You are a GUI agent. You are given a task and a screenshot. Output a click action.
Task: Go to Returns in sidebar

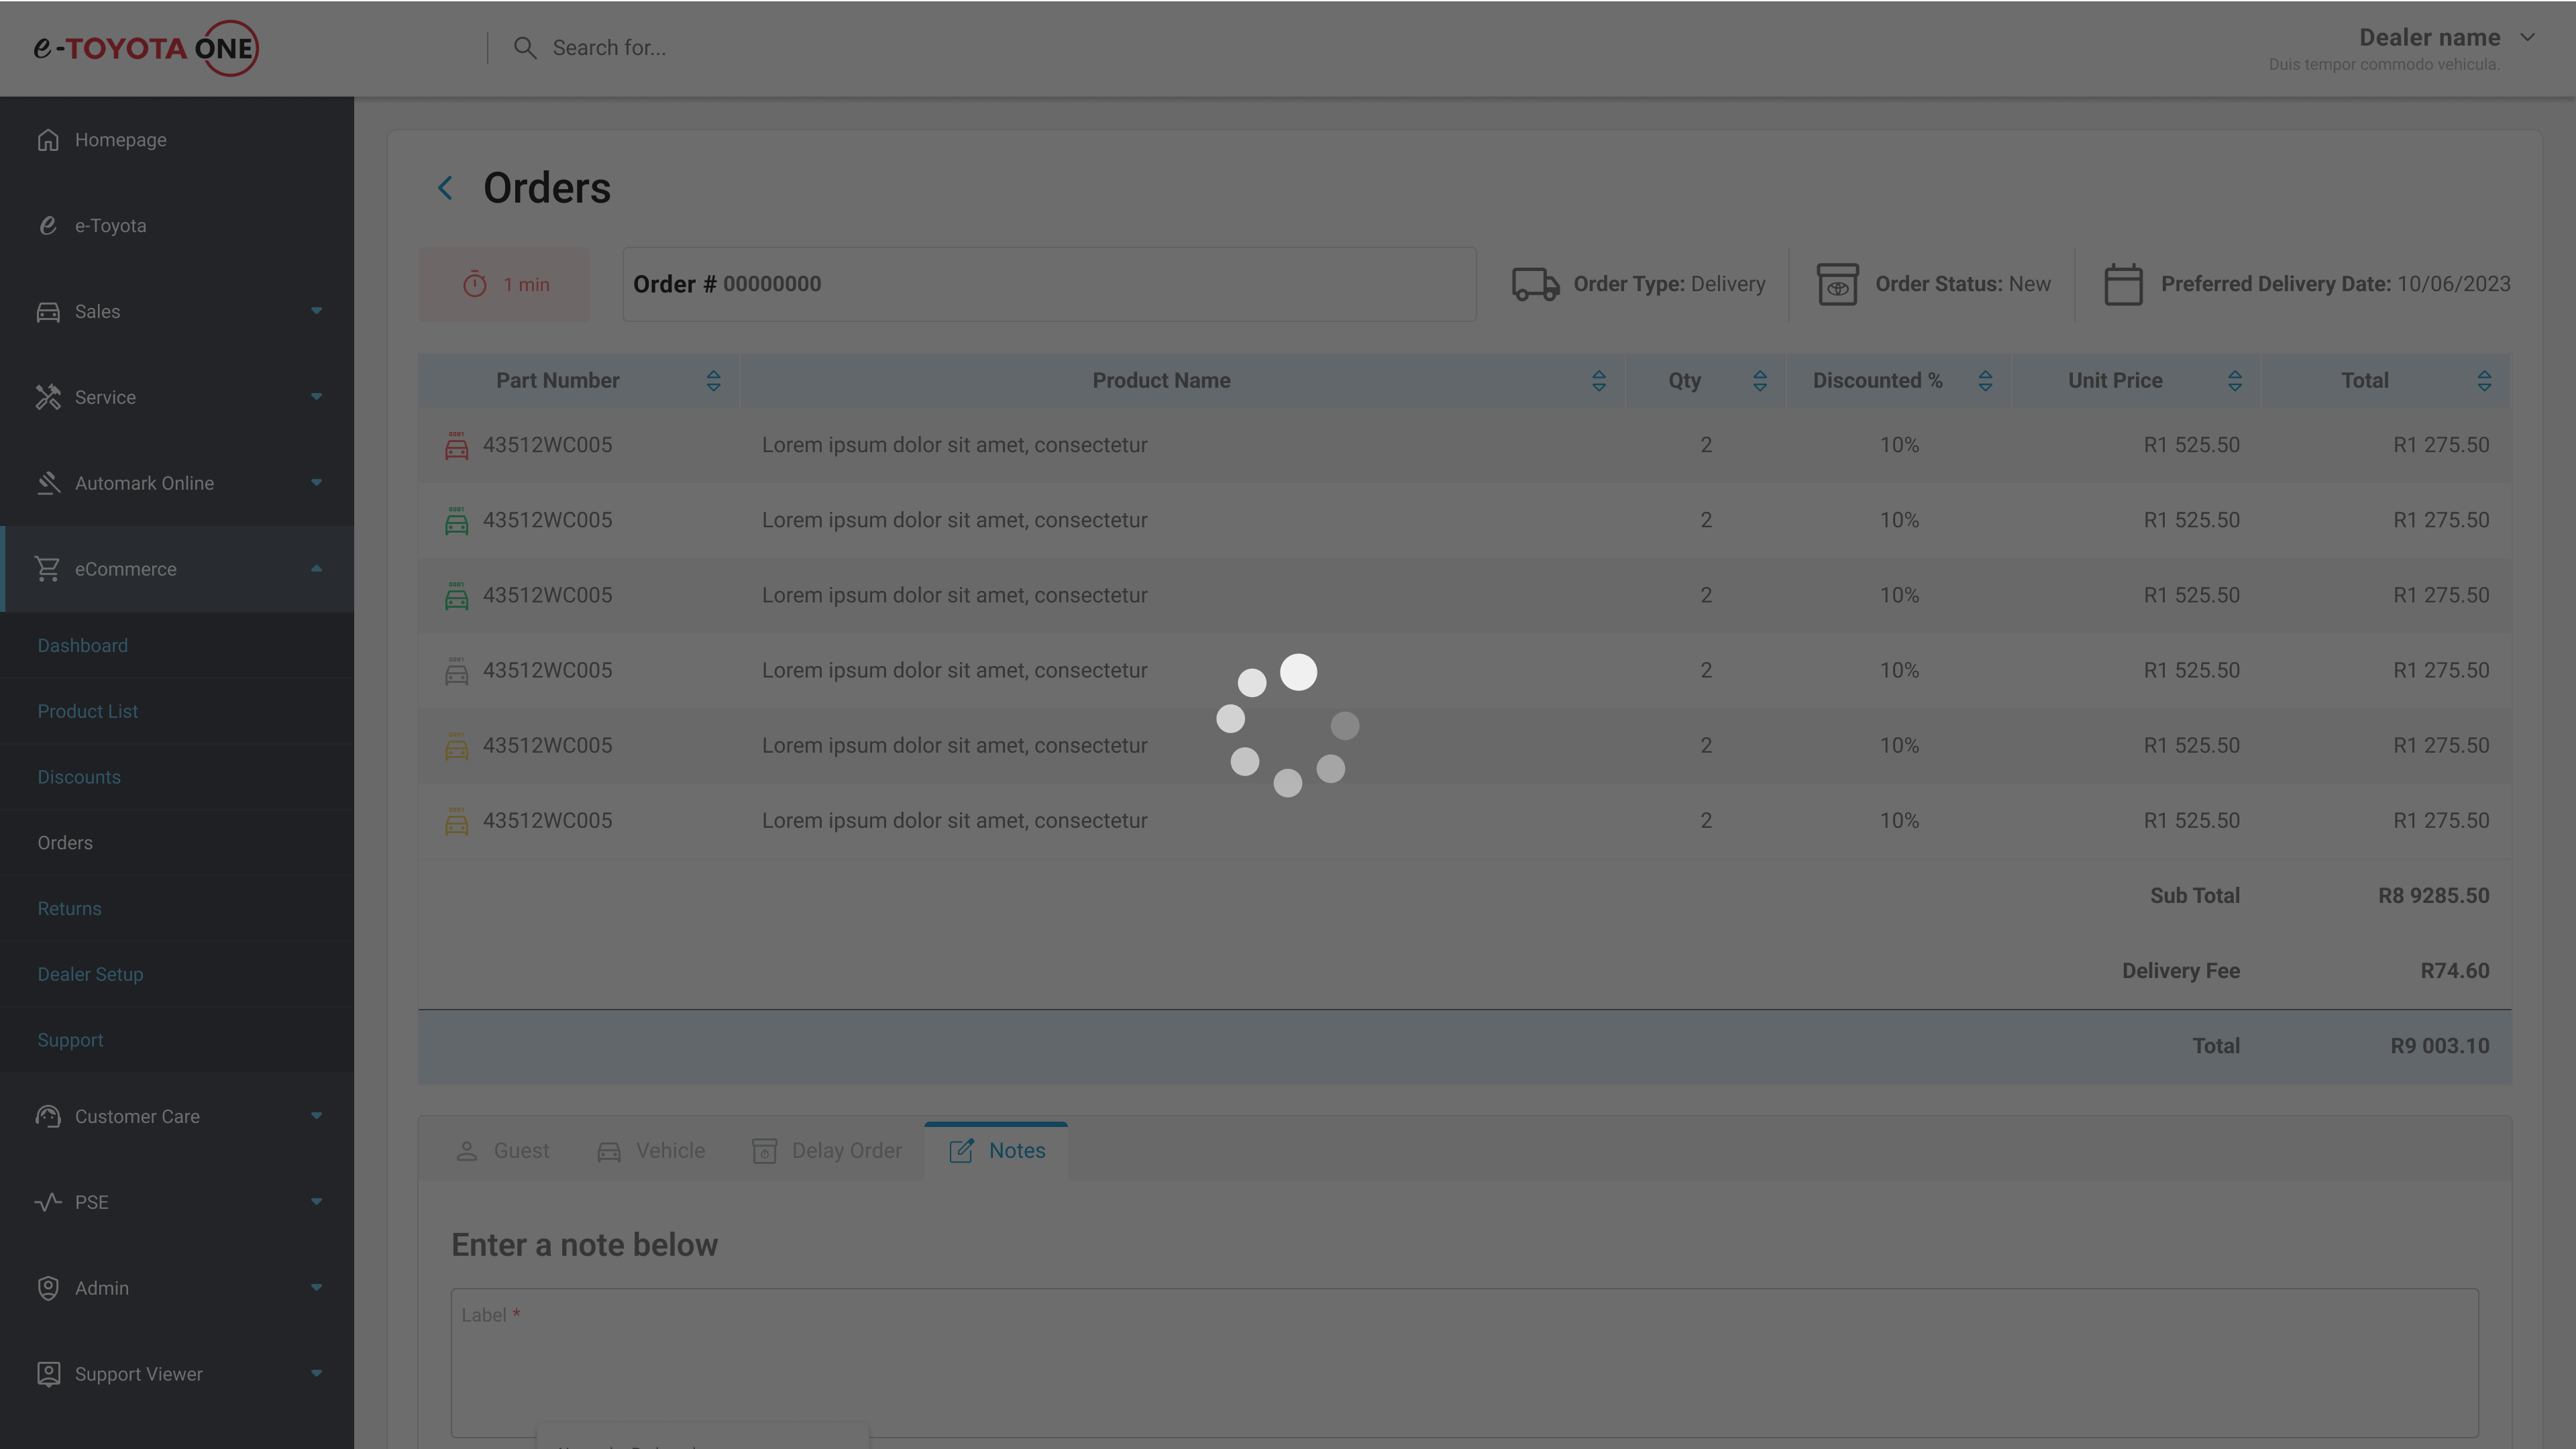click(69, 908)
